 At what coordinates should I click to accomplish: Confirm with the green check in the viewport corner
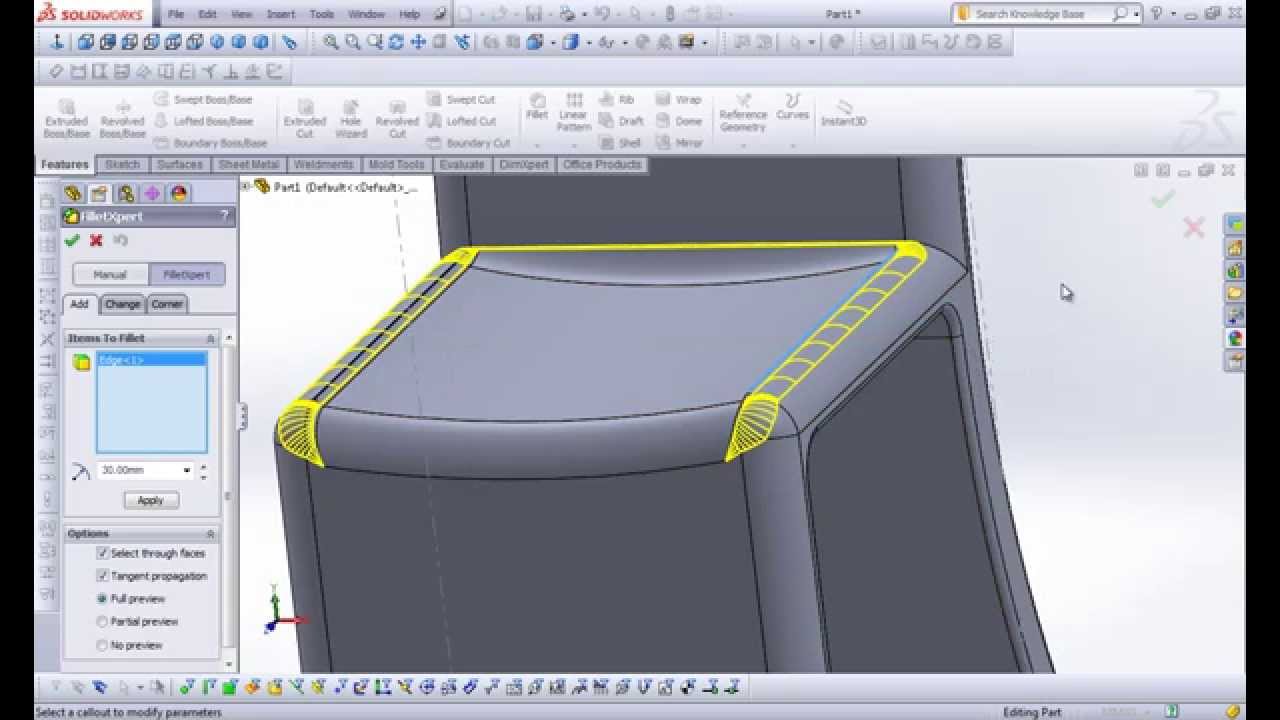(x=1161, y=200)
